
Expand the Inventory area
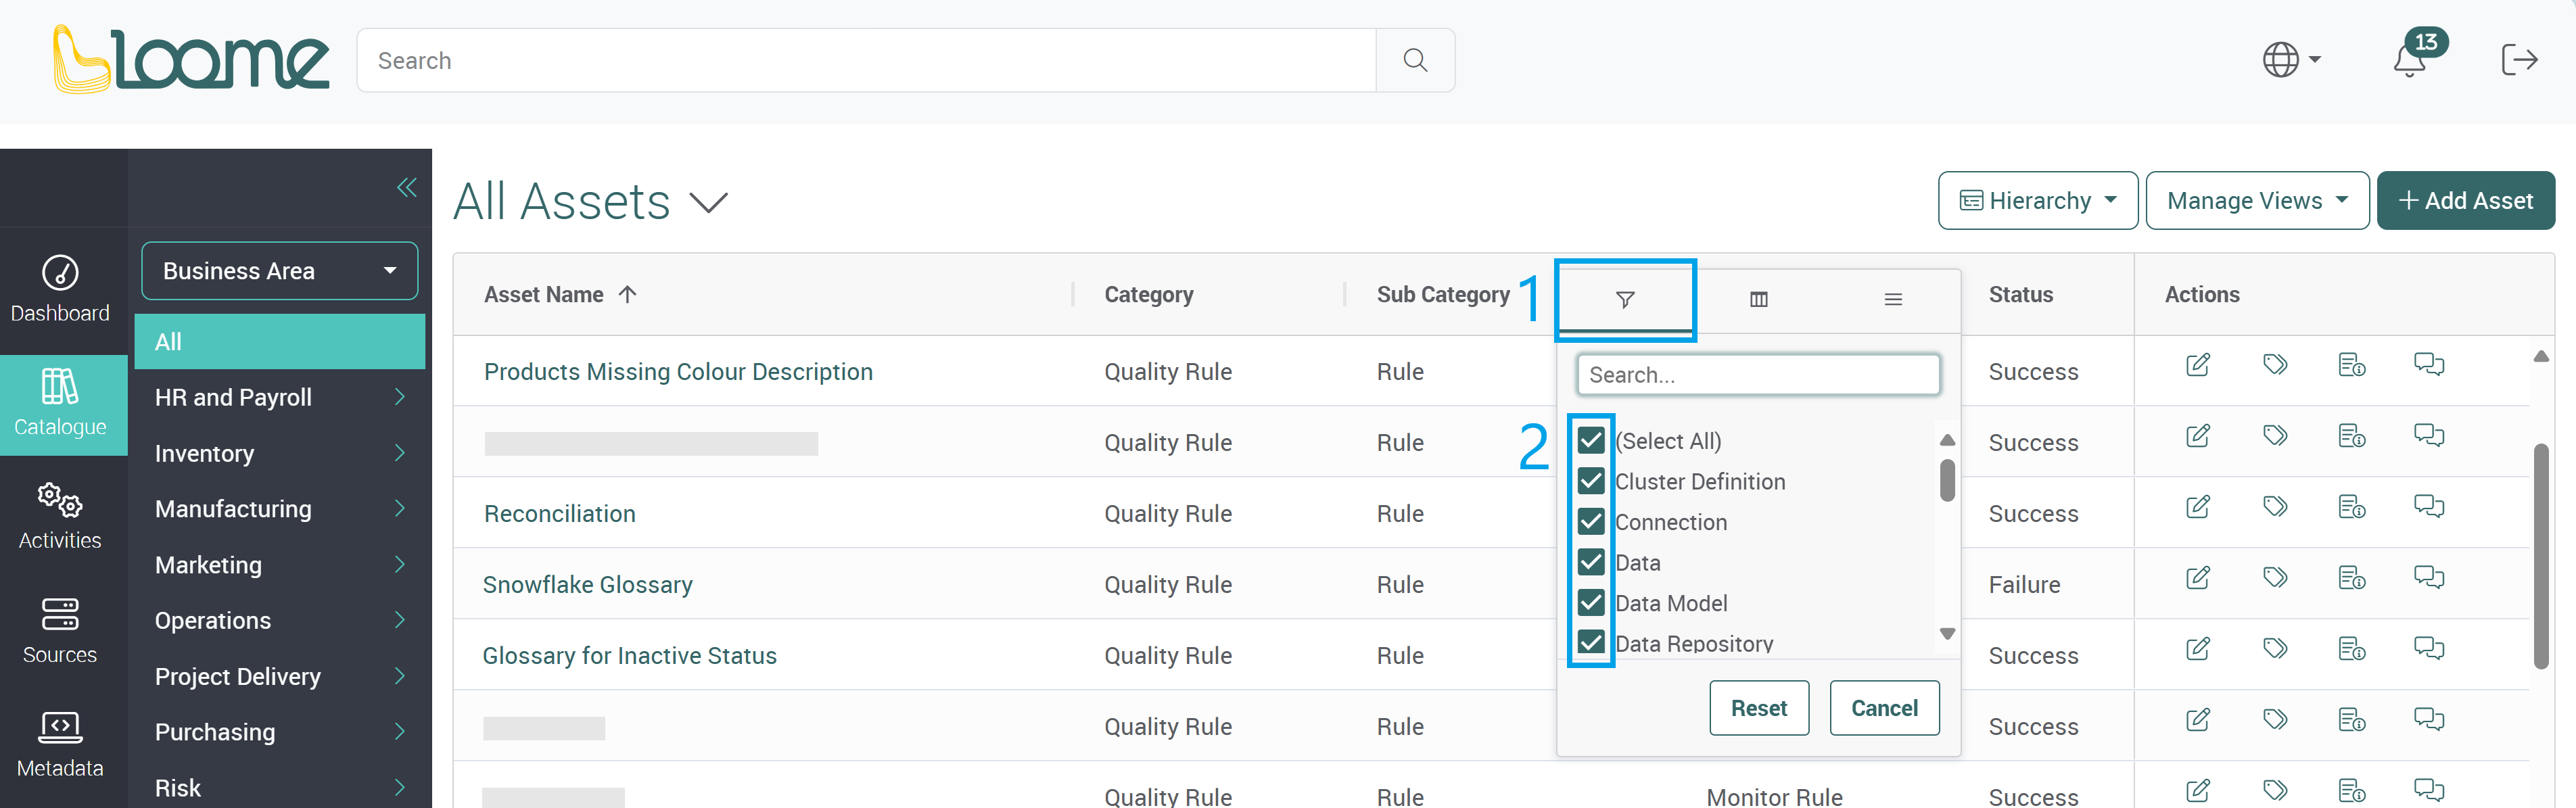(399, 453)
